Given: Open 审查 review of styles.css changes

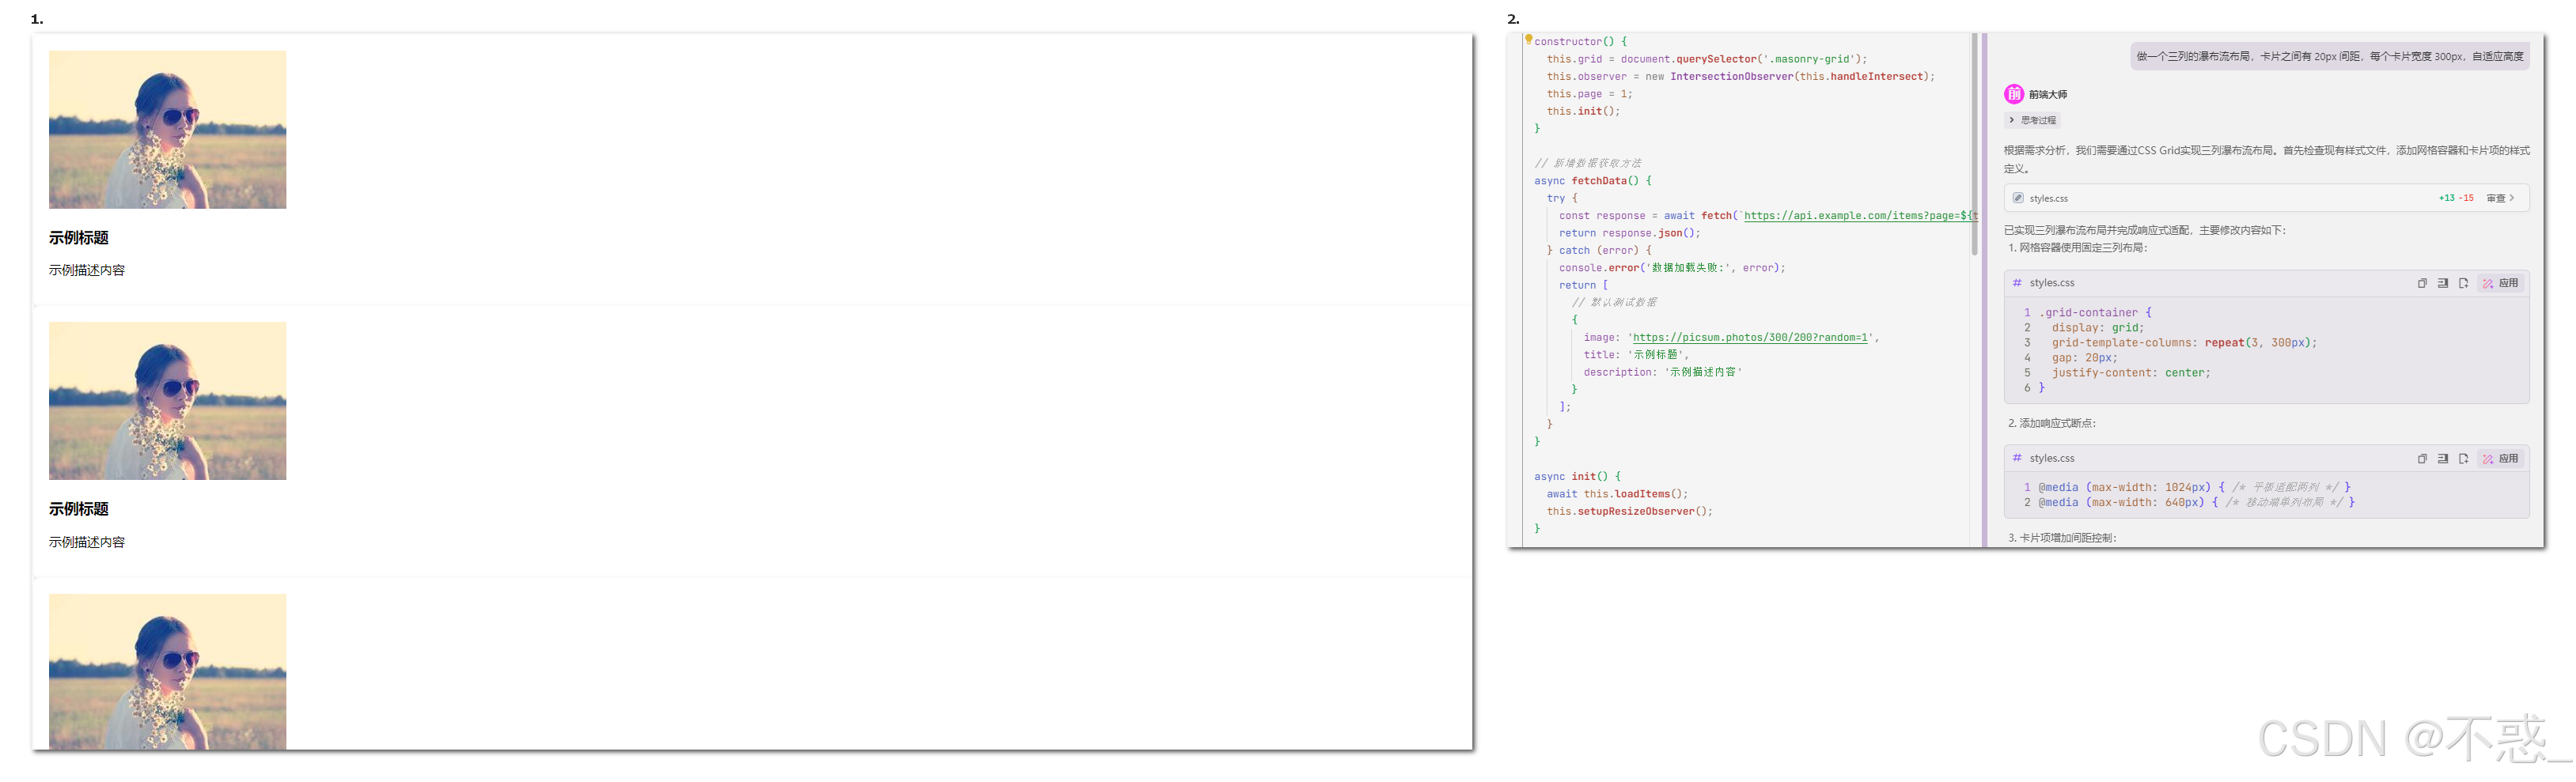Looking at the screenshot, I should [2500, 198].
